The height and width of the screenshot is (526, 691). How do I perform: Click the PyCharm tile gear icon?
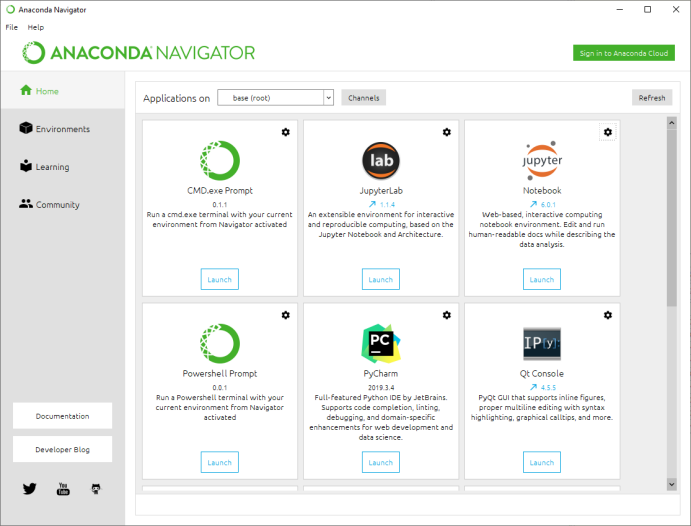(x=447, y=315)
